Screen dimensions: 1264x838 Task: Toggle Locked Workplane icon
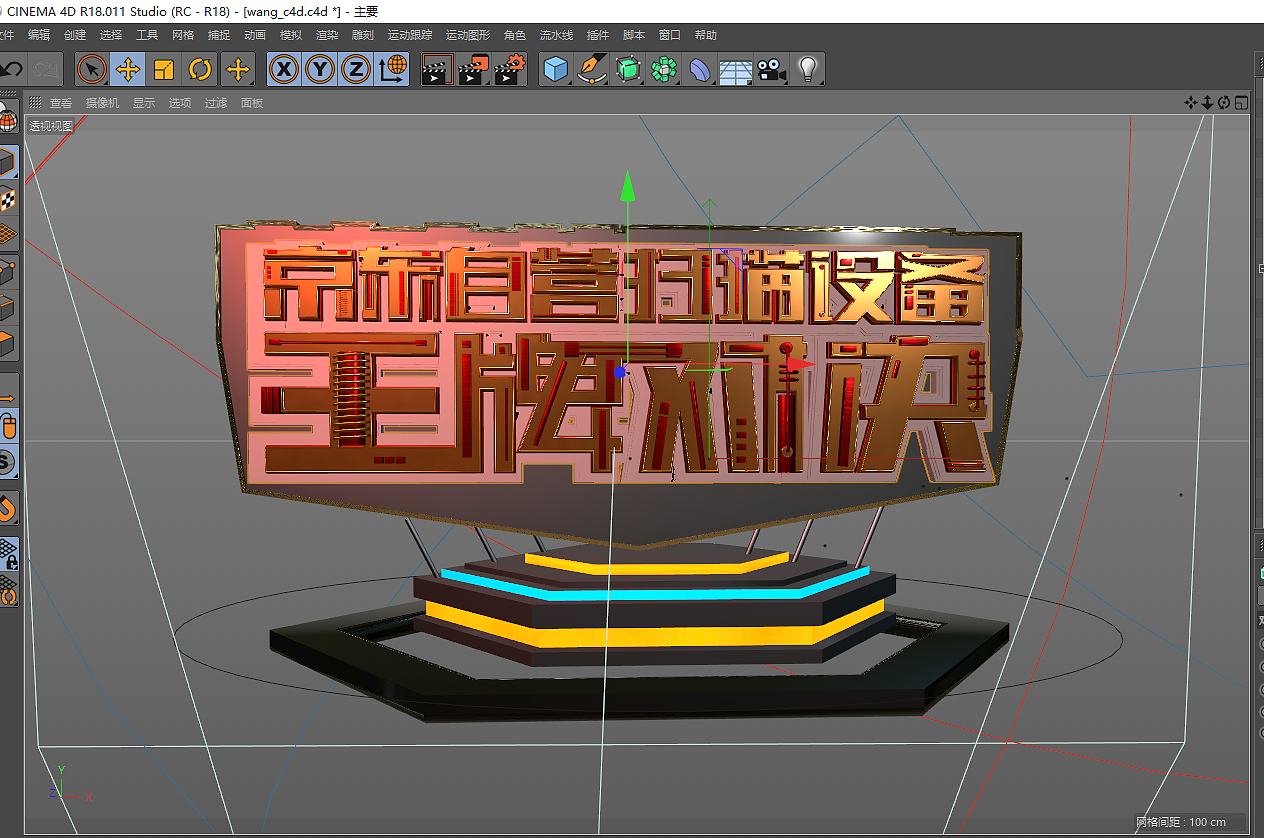8,554
